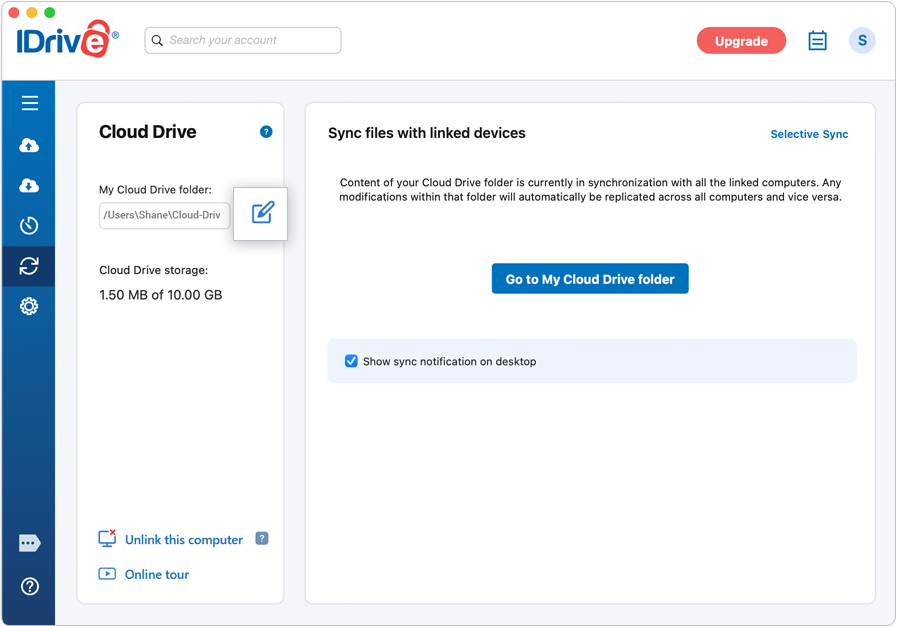Click the Show sync notification on desktop label
Screen dimensions: 898x626
pyautogui.click(x=450, y=361)
